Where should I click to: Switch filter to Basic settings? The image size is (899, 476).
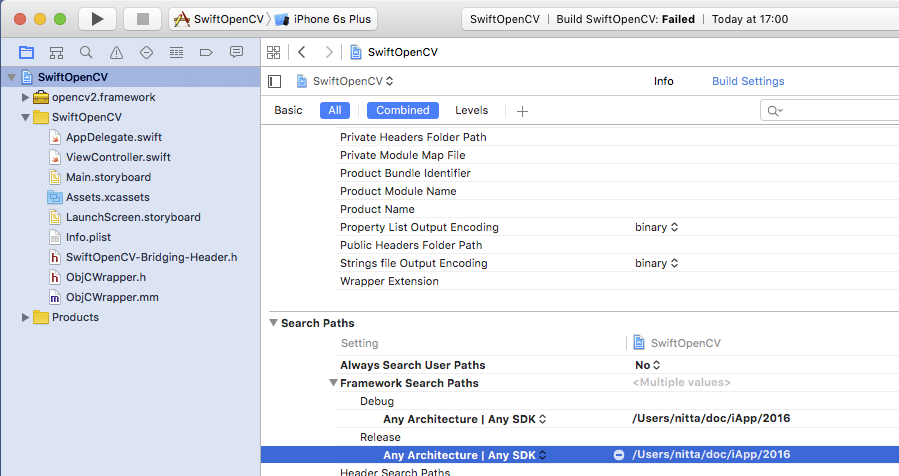(x=288, y=110)
